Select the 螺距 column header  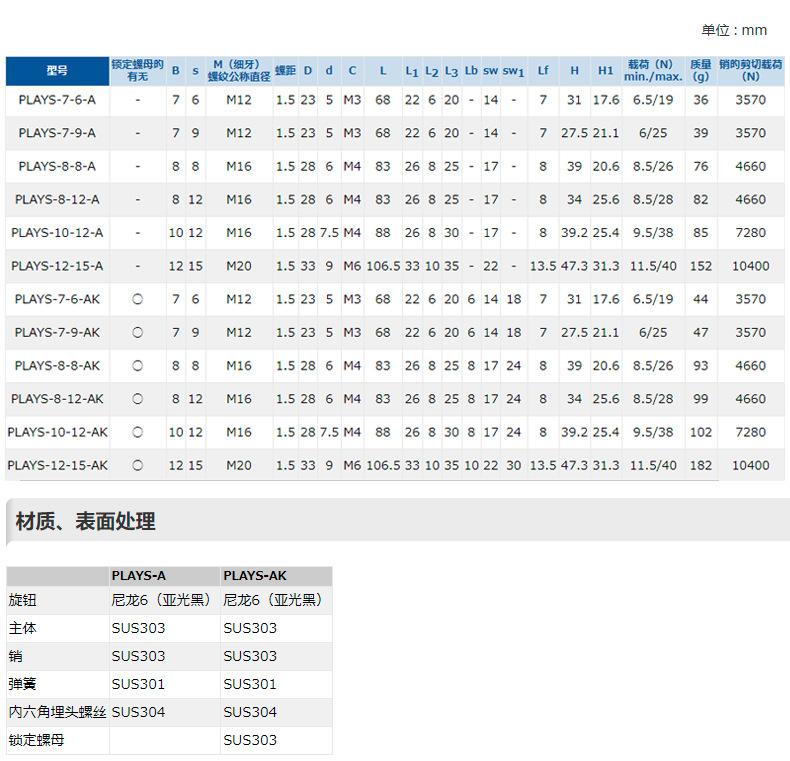[x=285, y=71]
